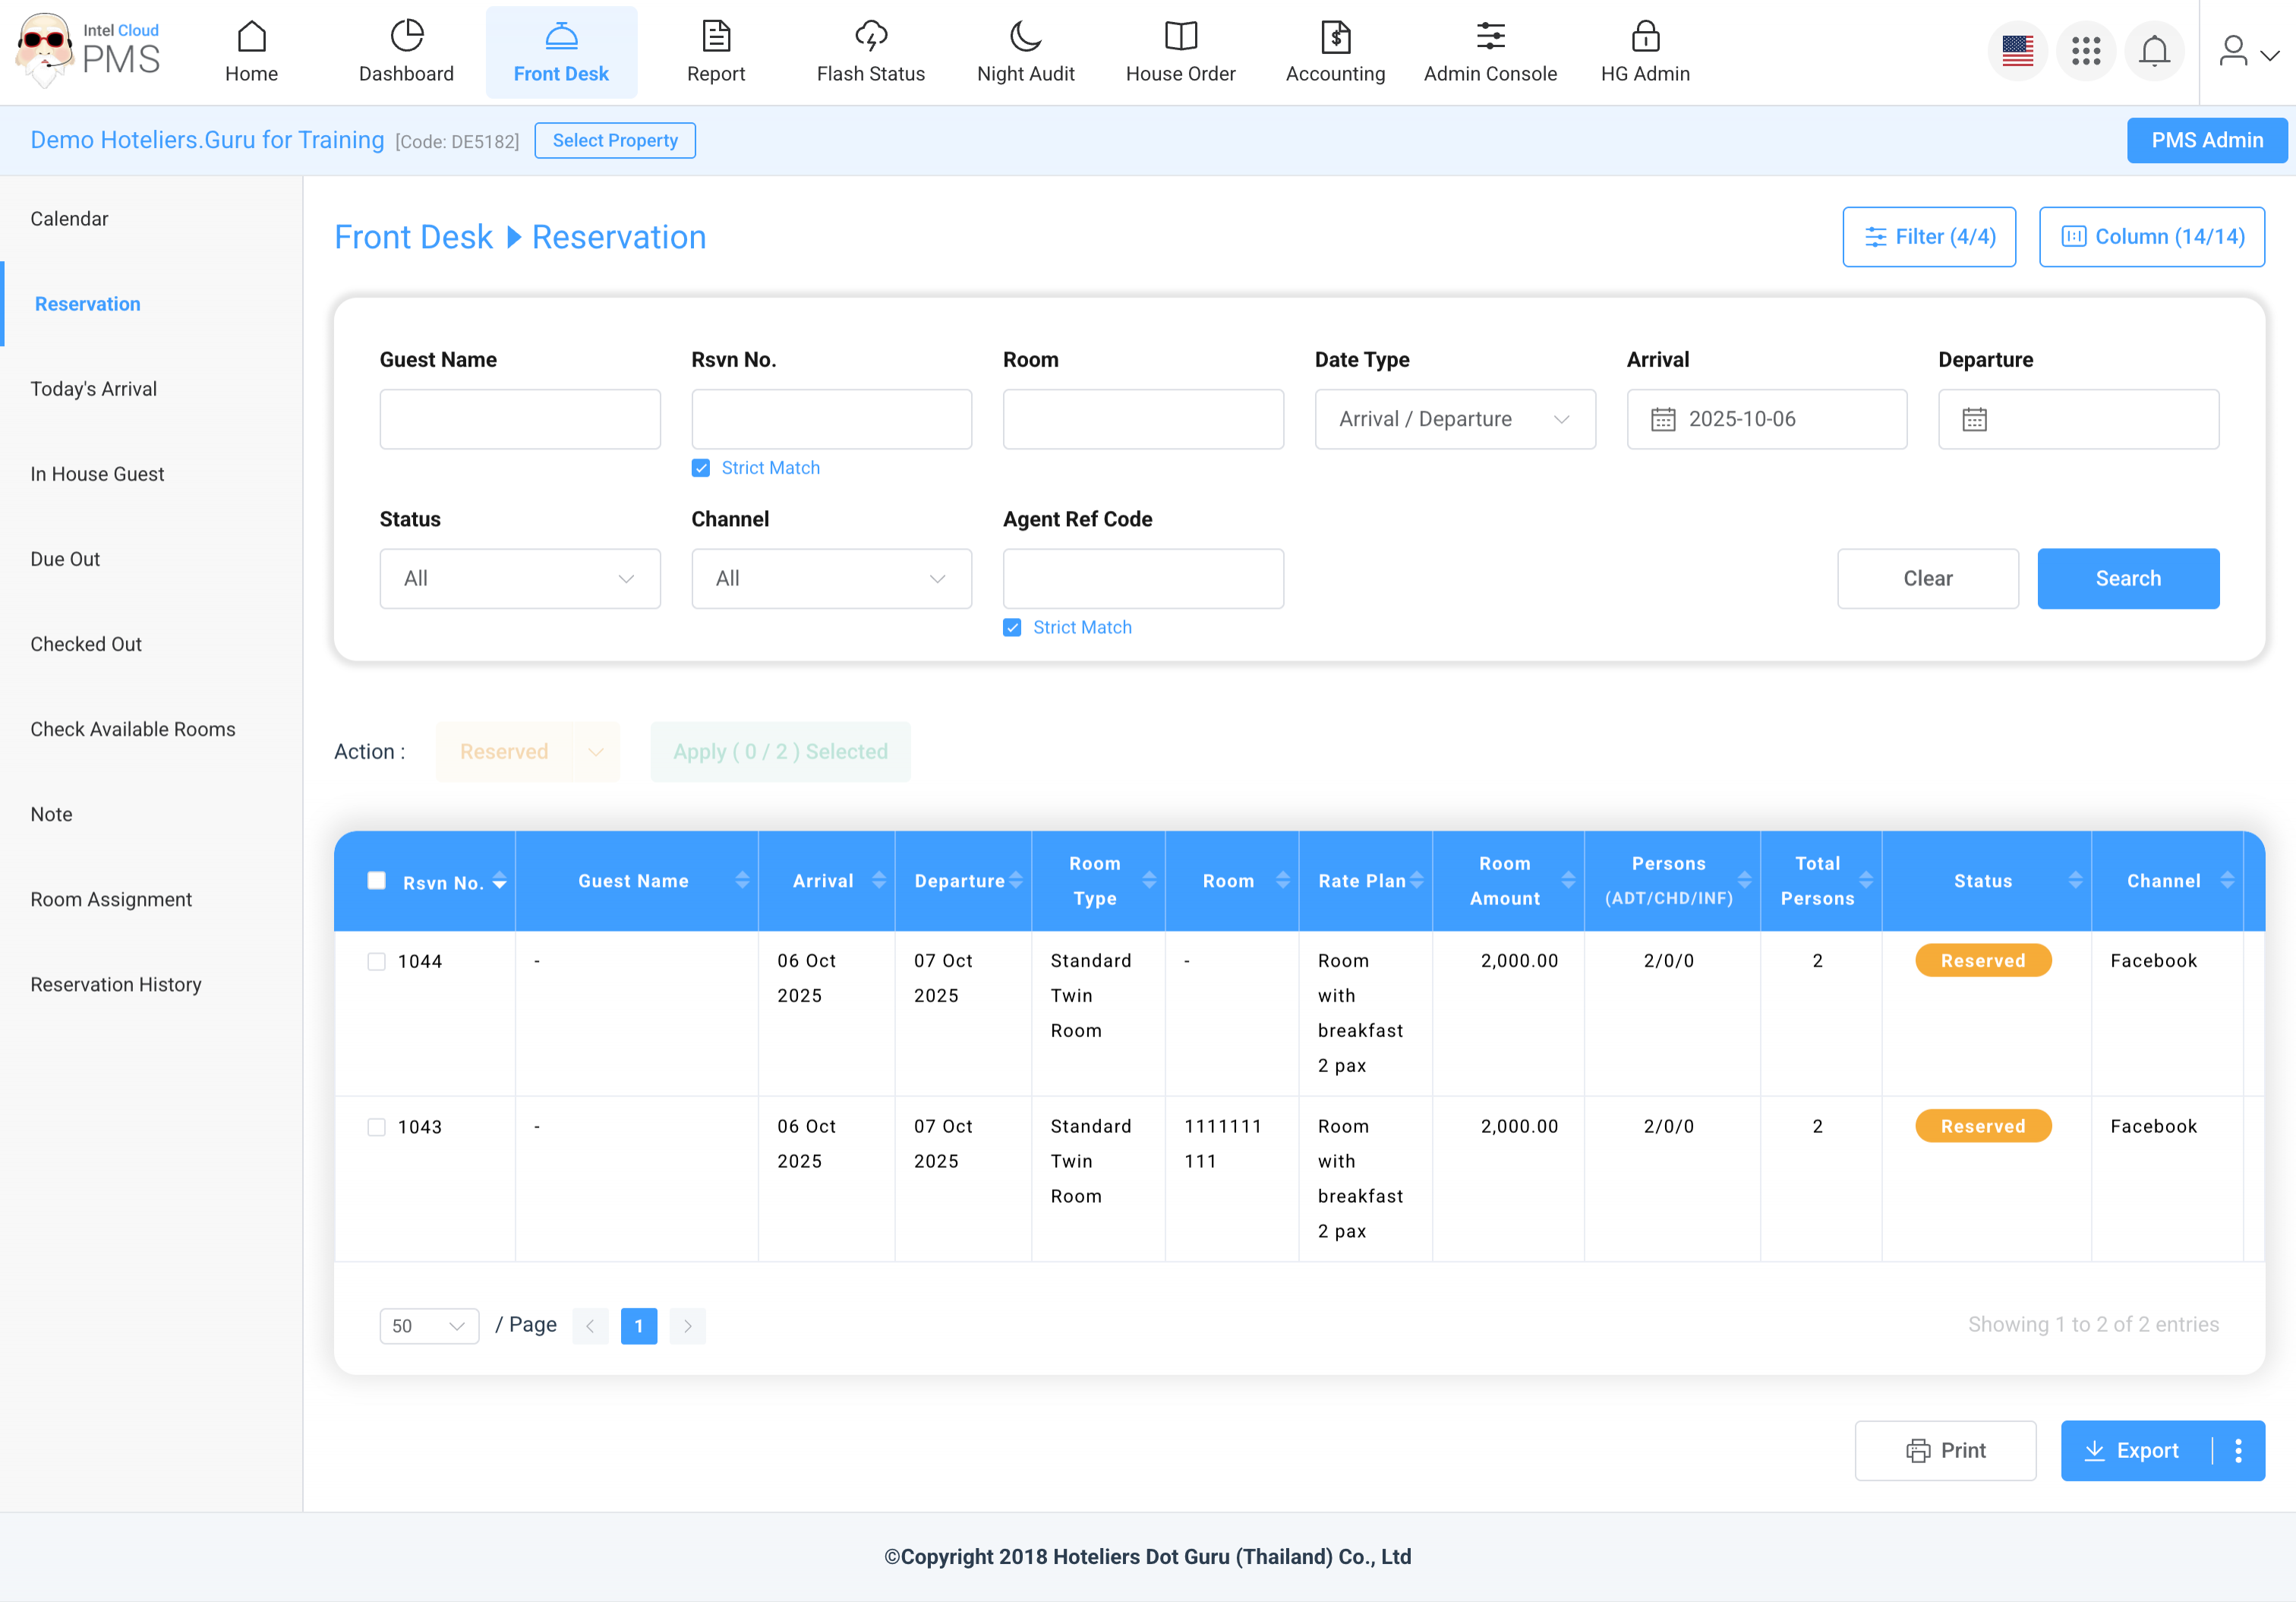Open the Departure calendar icon
2296x1602 pixels.
(x=1974, y=420)
